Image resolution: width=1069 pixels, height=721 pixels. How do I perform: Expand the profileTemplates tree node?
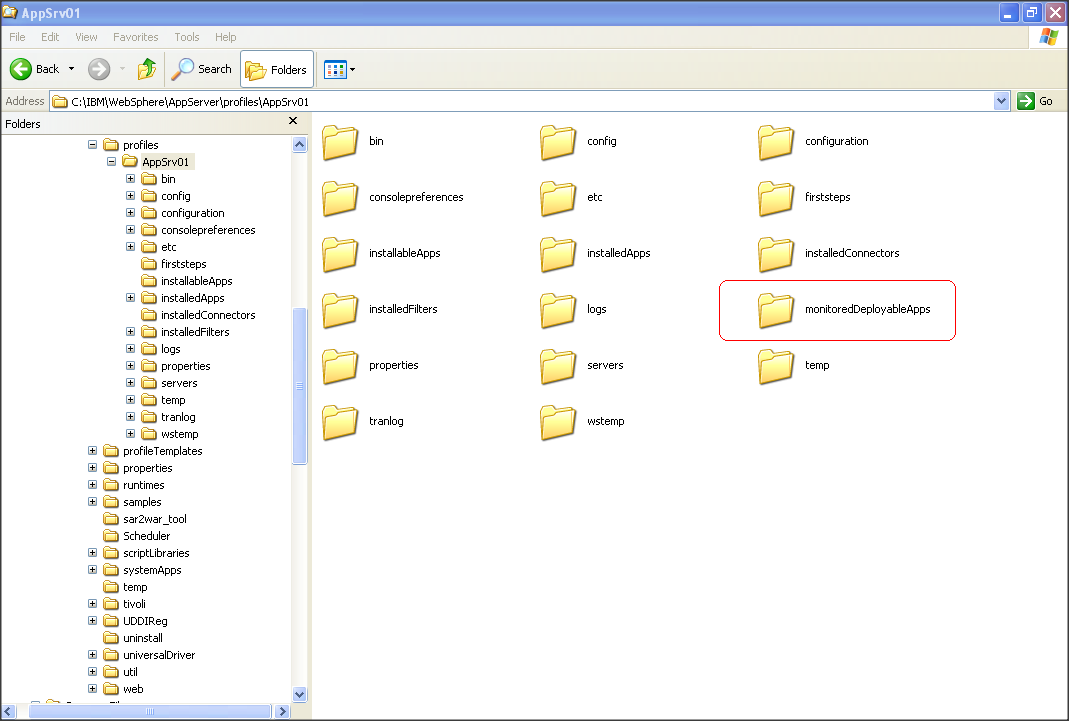click(91, 451)
